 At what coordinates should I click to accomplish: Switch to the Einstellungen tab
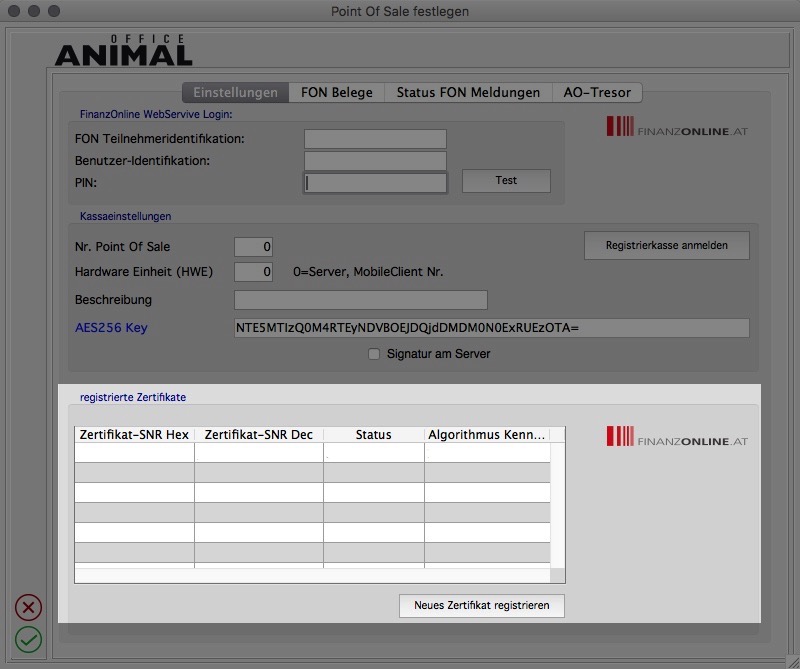(x=235, y=92)
